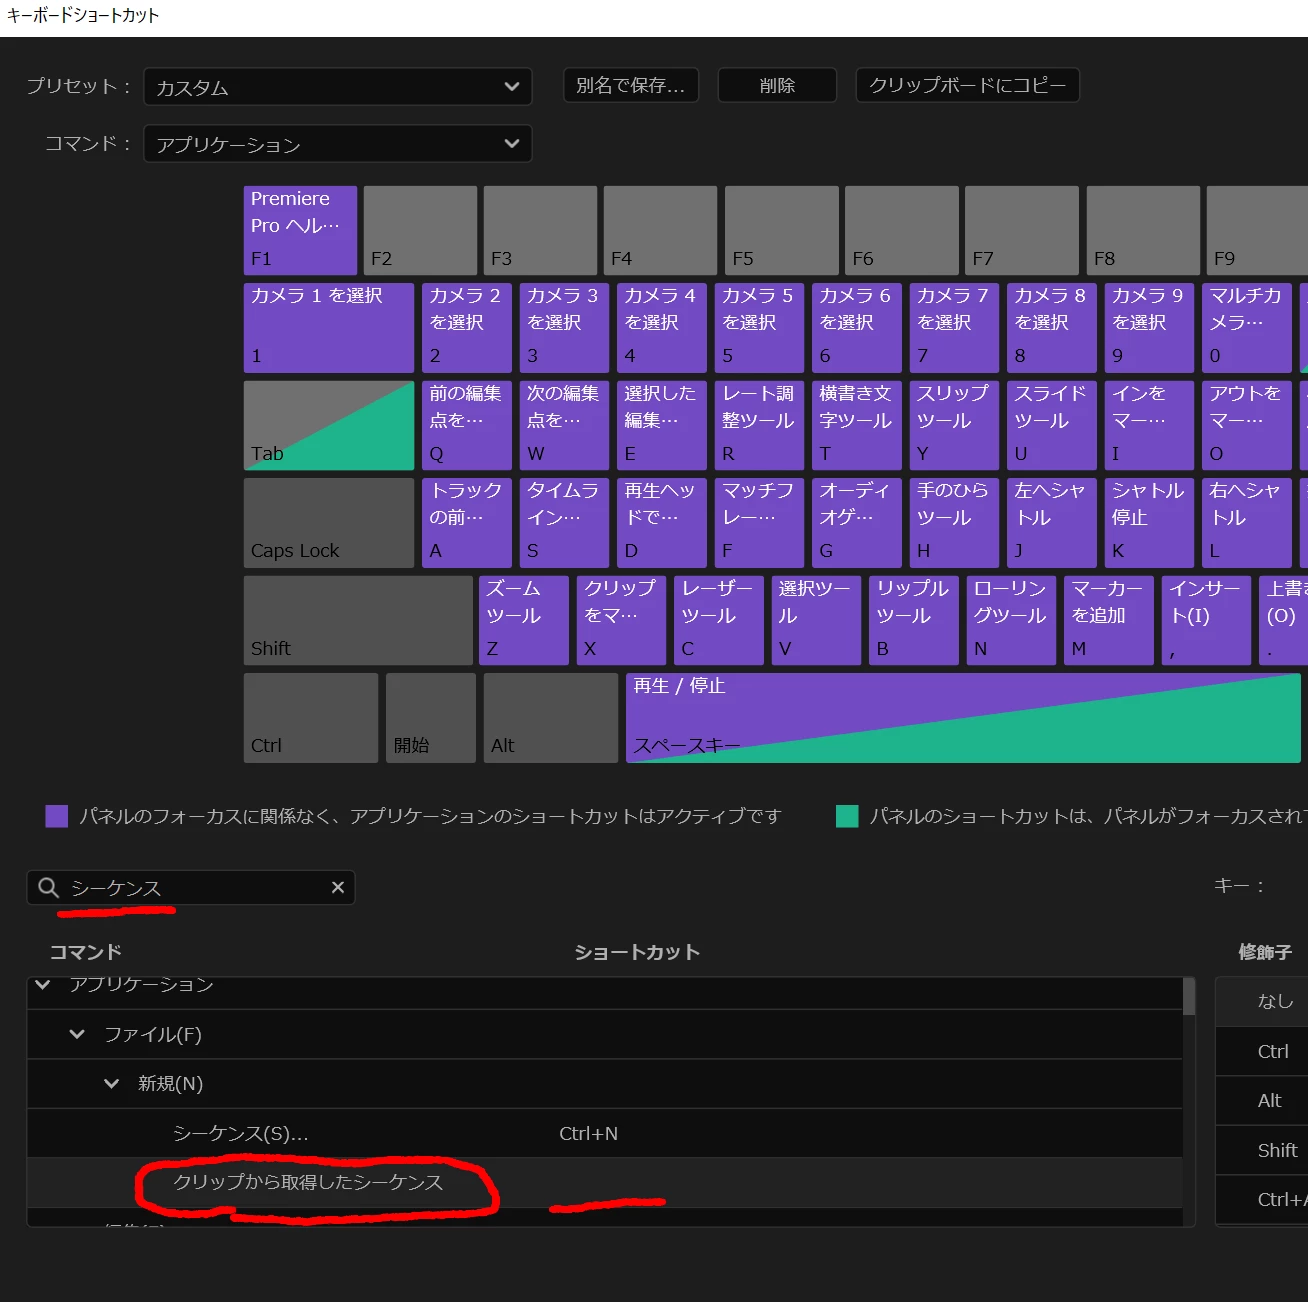
Task: Click the F key (マッチフレーム)
Action: coord(759,522)
